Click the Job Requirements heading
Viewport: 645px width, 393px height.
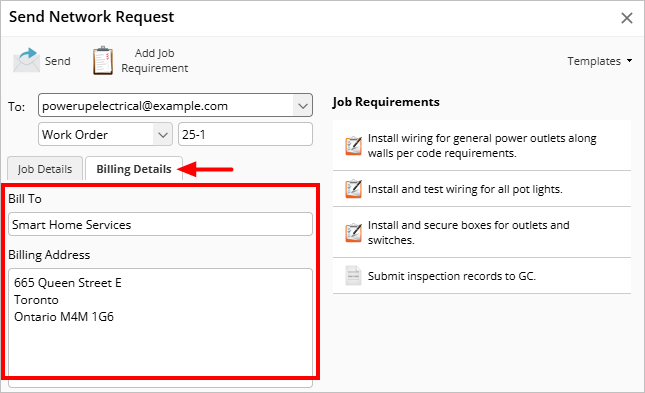(x=386, y=102)
